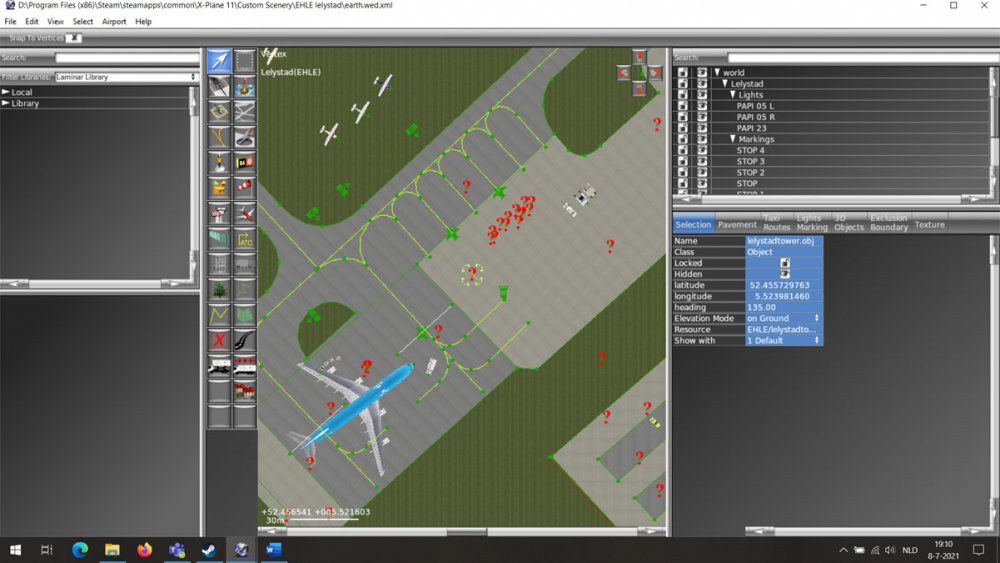Select the Vertex arrow tool

[x=219, y=60]
